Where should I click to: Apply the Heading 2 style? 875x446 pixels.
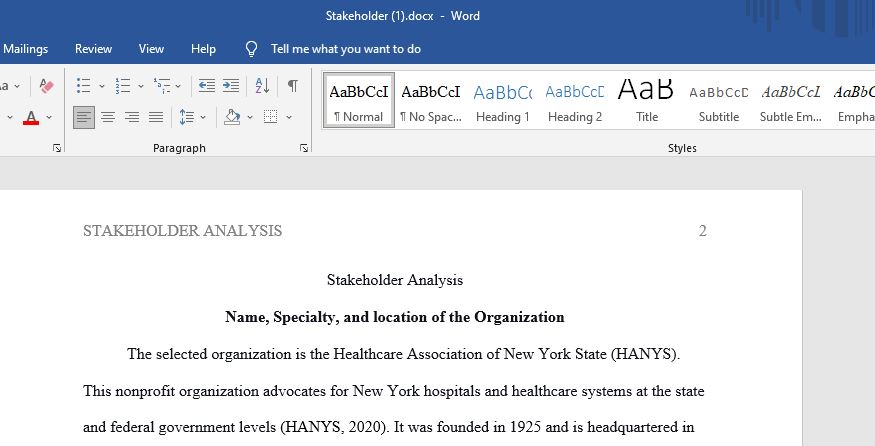click(575, 100)
